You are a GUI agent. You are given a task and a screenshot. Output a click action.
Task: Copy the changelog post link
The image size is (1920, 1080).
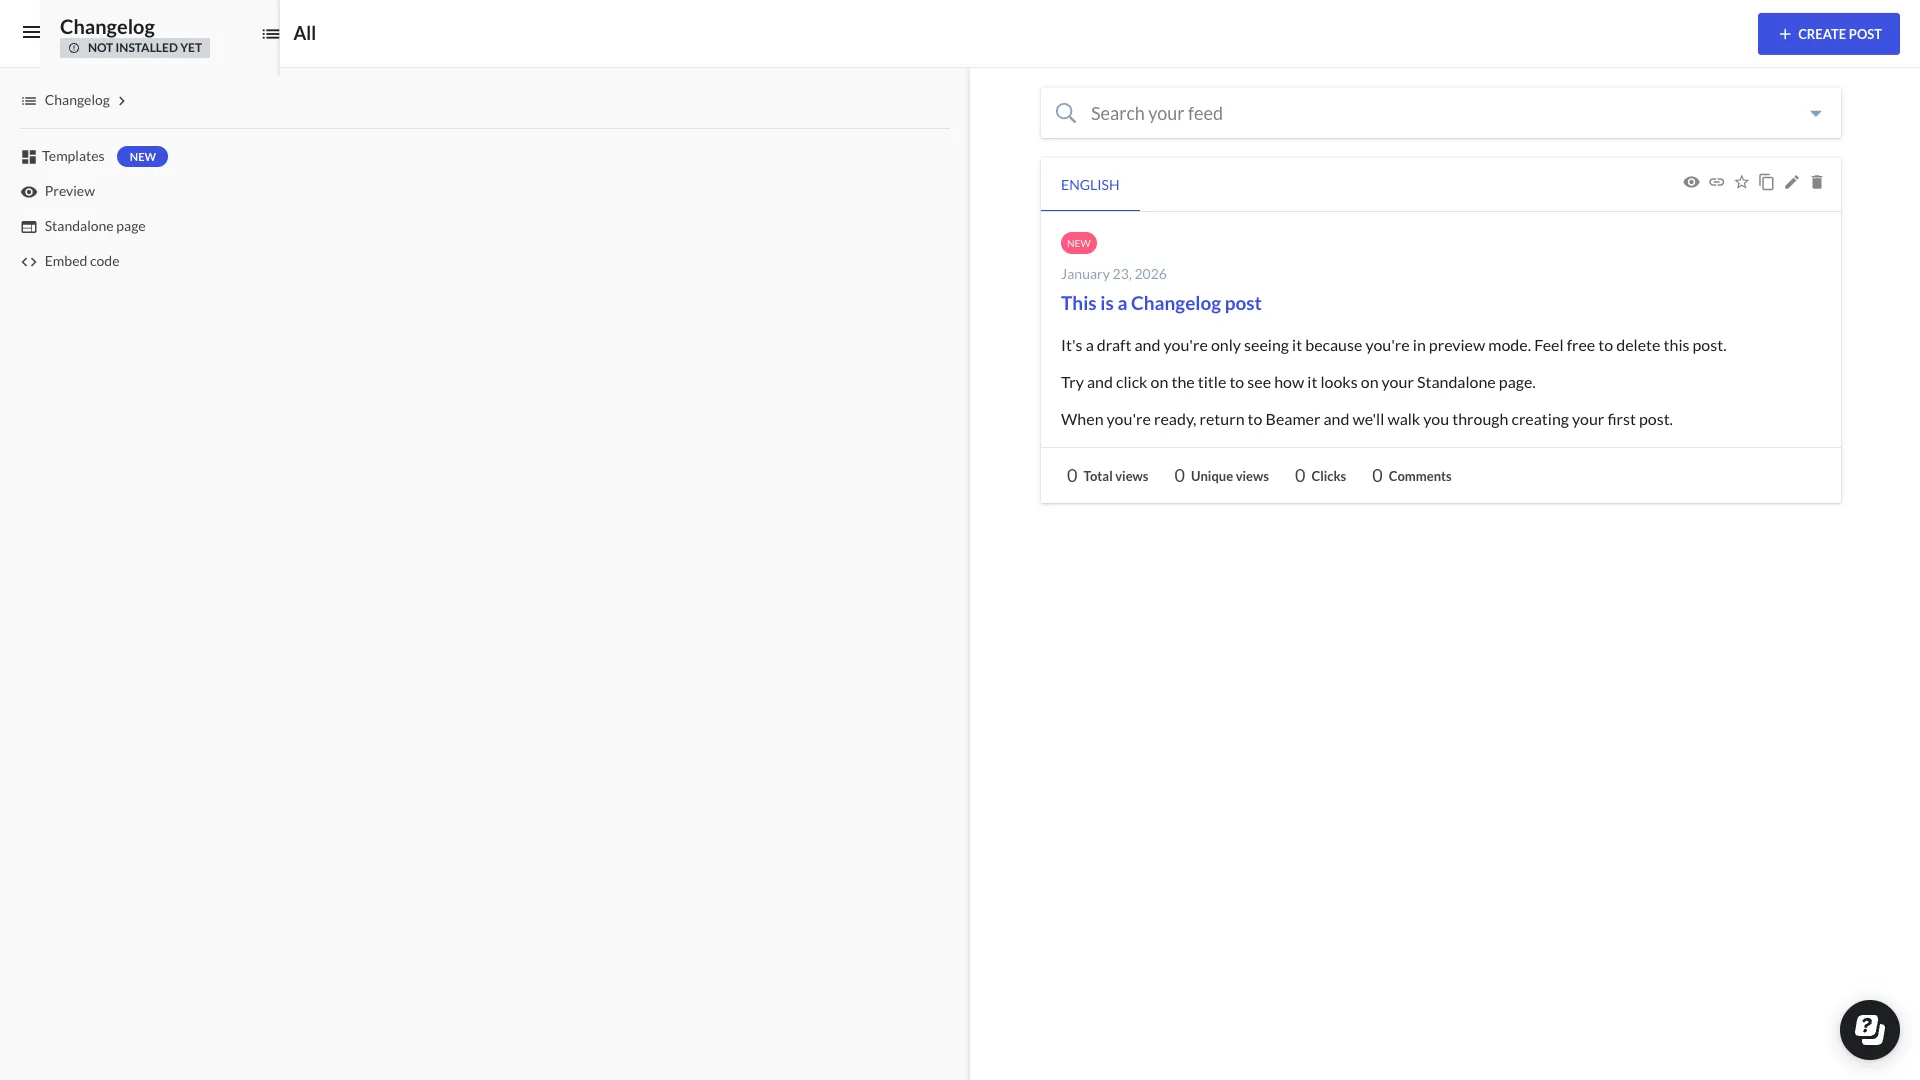pos(1717,182)
